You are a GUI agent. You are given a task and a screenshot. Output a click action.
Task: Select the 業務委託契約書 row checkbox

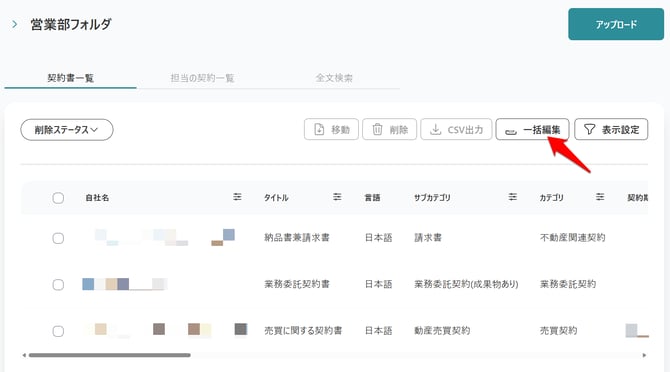pos(58,284)
